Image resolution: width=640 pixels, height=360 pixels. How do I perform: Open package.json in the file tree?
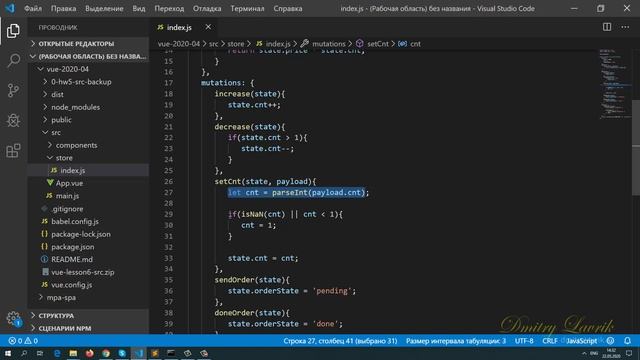pos(88,247)
